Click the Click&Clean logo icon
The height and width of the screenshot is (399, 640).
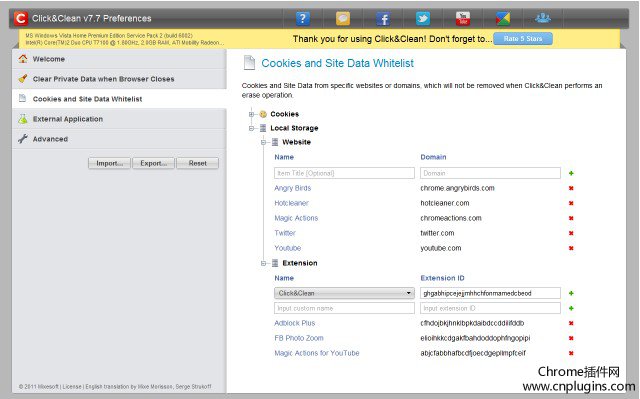(x=21, y=18)
